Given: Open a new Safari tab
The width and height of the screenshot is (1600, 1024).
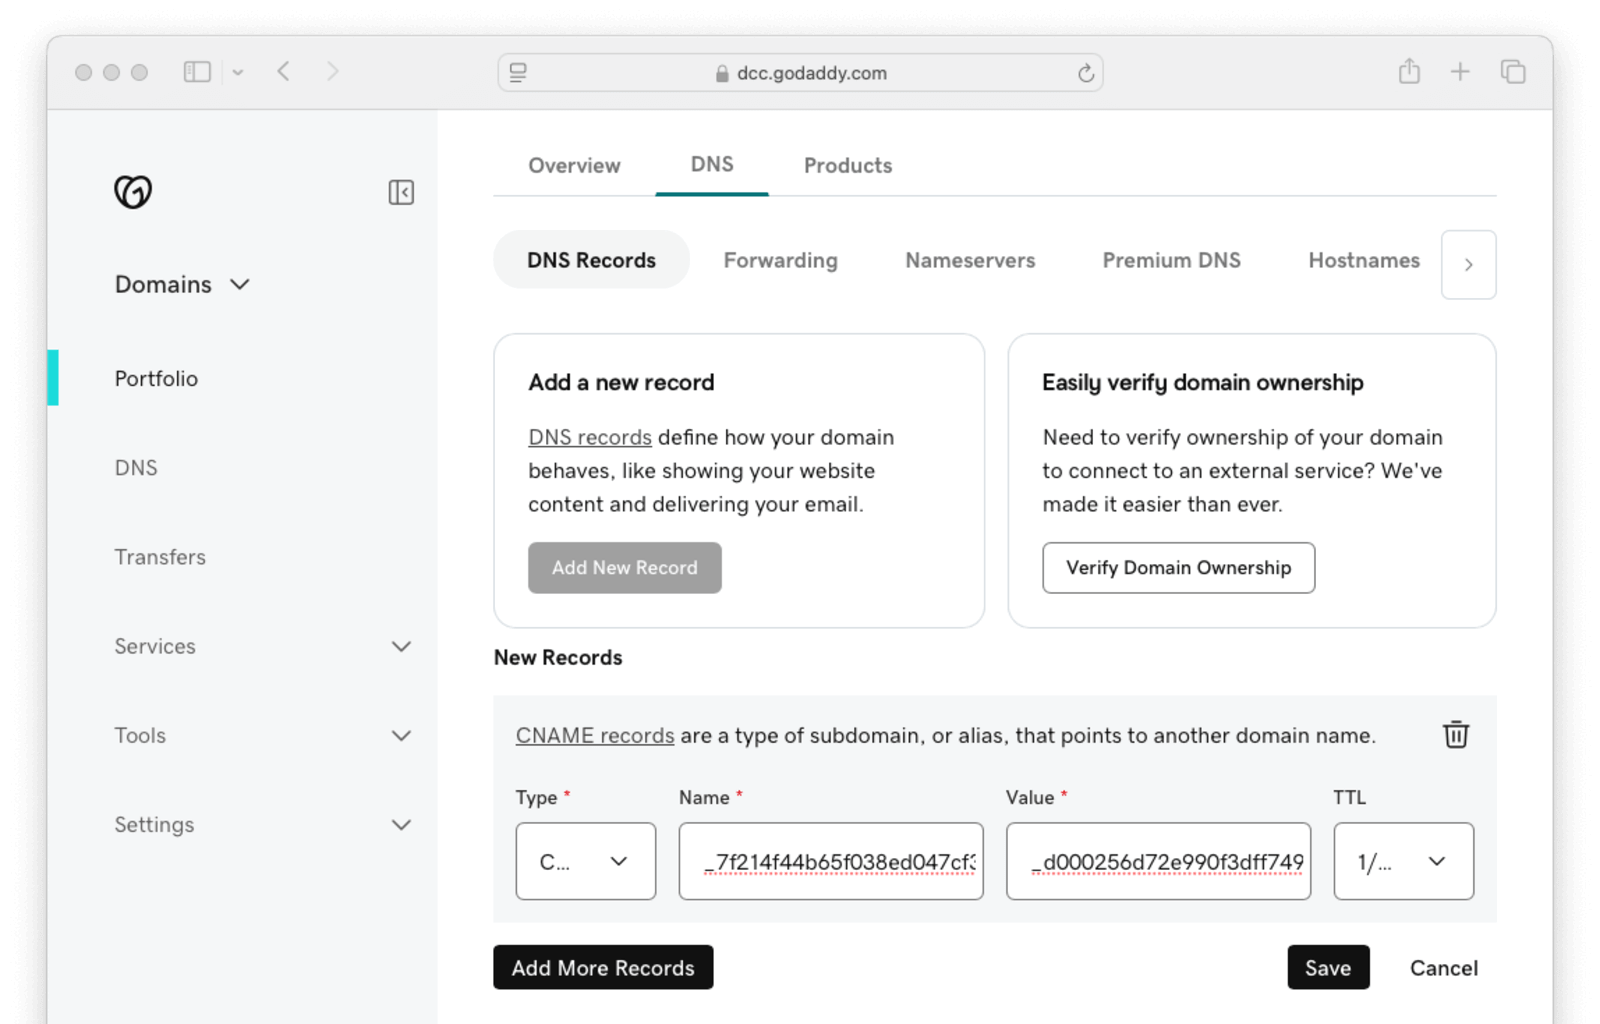Looking at the screenshot, I should pyautogui.click(x=1460, y=72).
